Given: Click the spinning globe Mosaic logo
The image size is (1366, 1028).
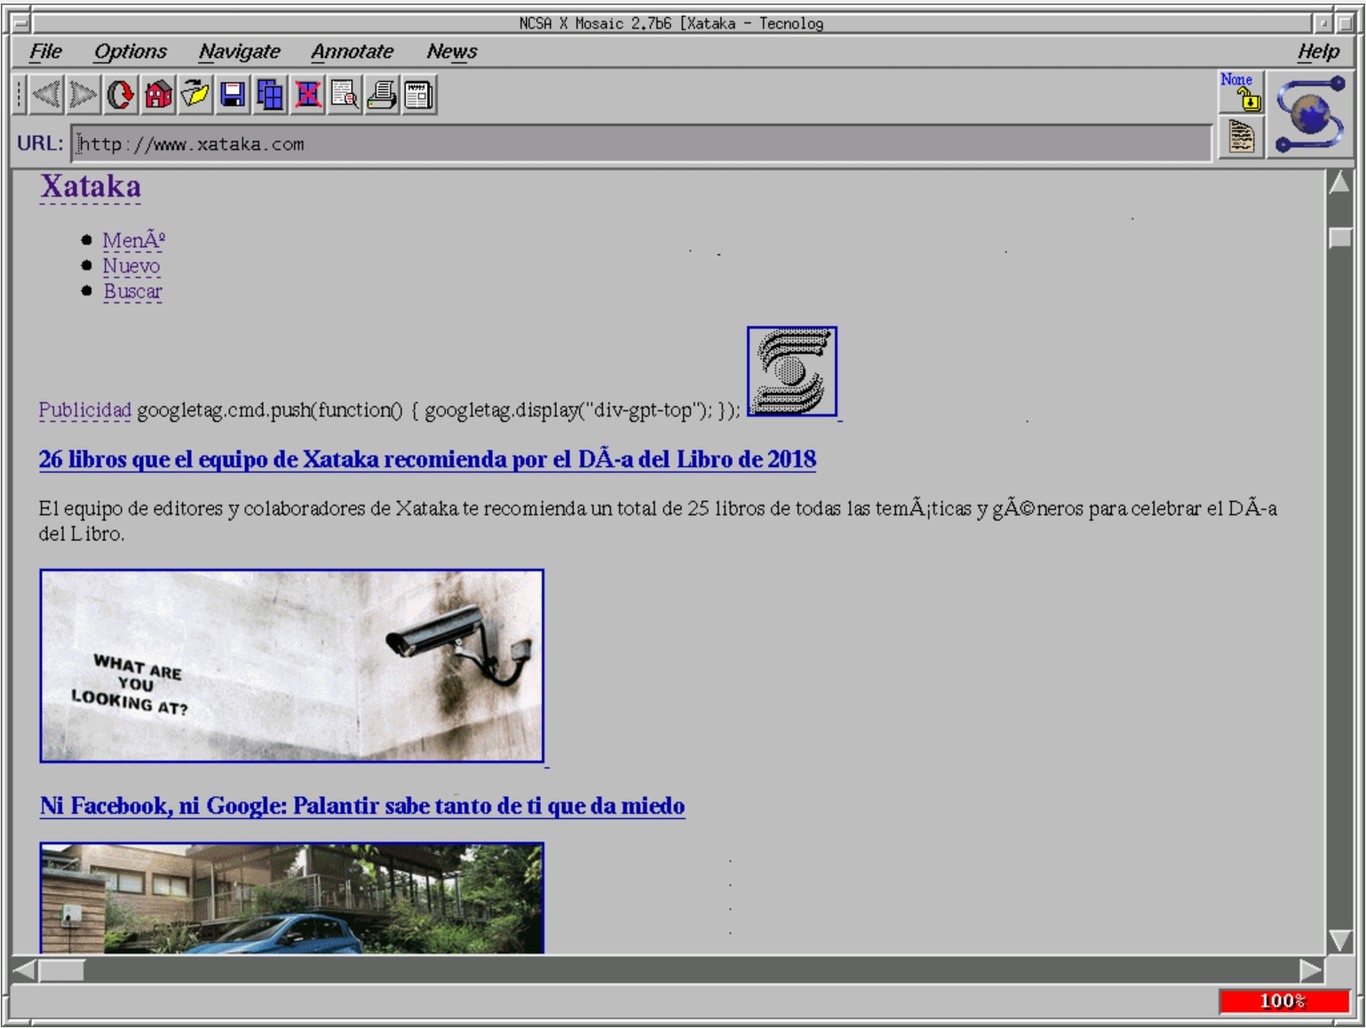Looking at the screenshot, I should 1310,115.
